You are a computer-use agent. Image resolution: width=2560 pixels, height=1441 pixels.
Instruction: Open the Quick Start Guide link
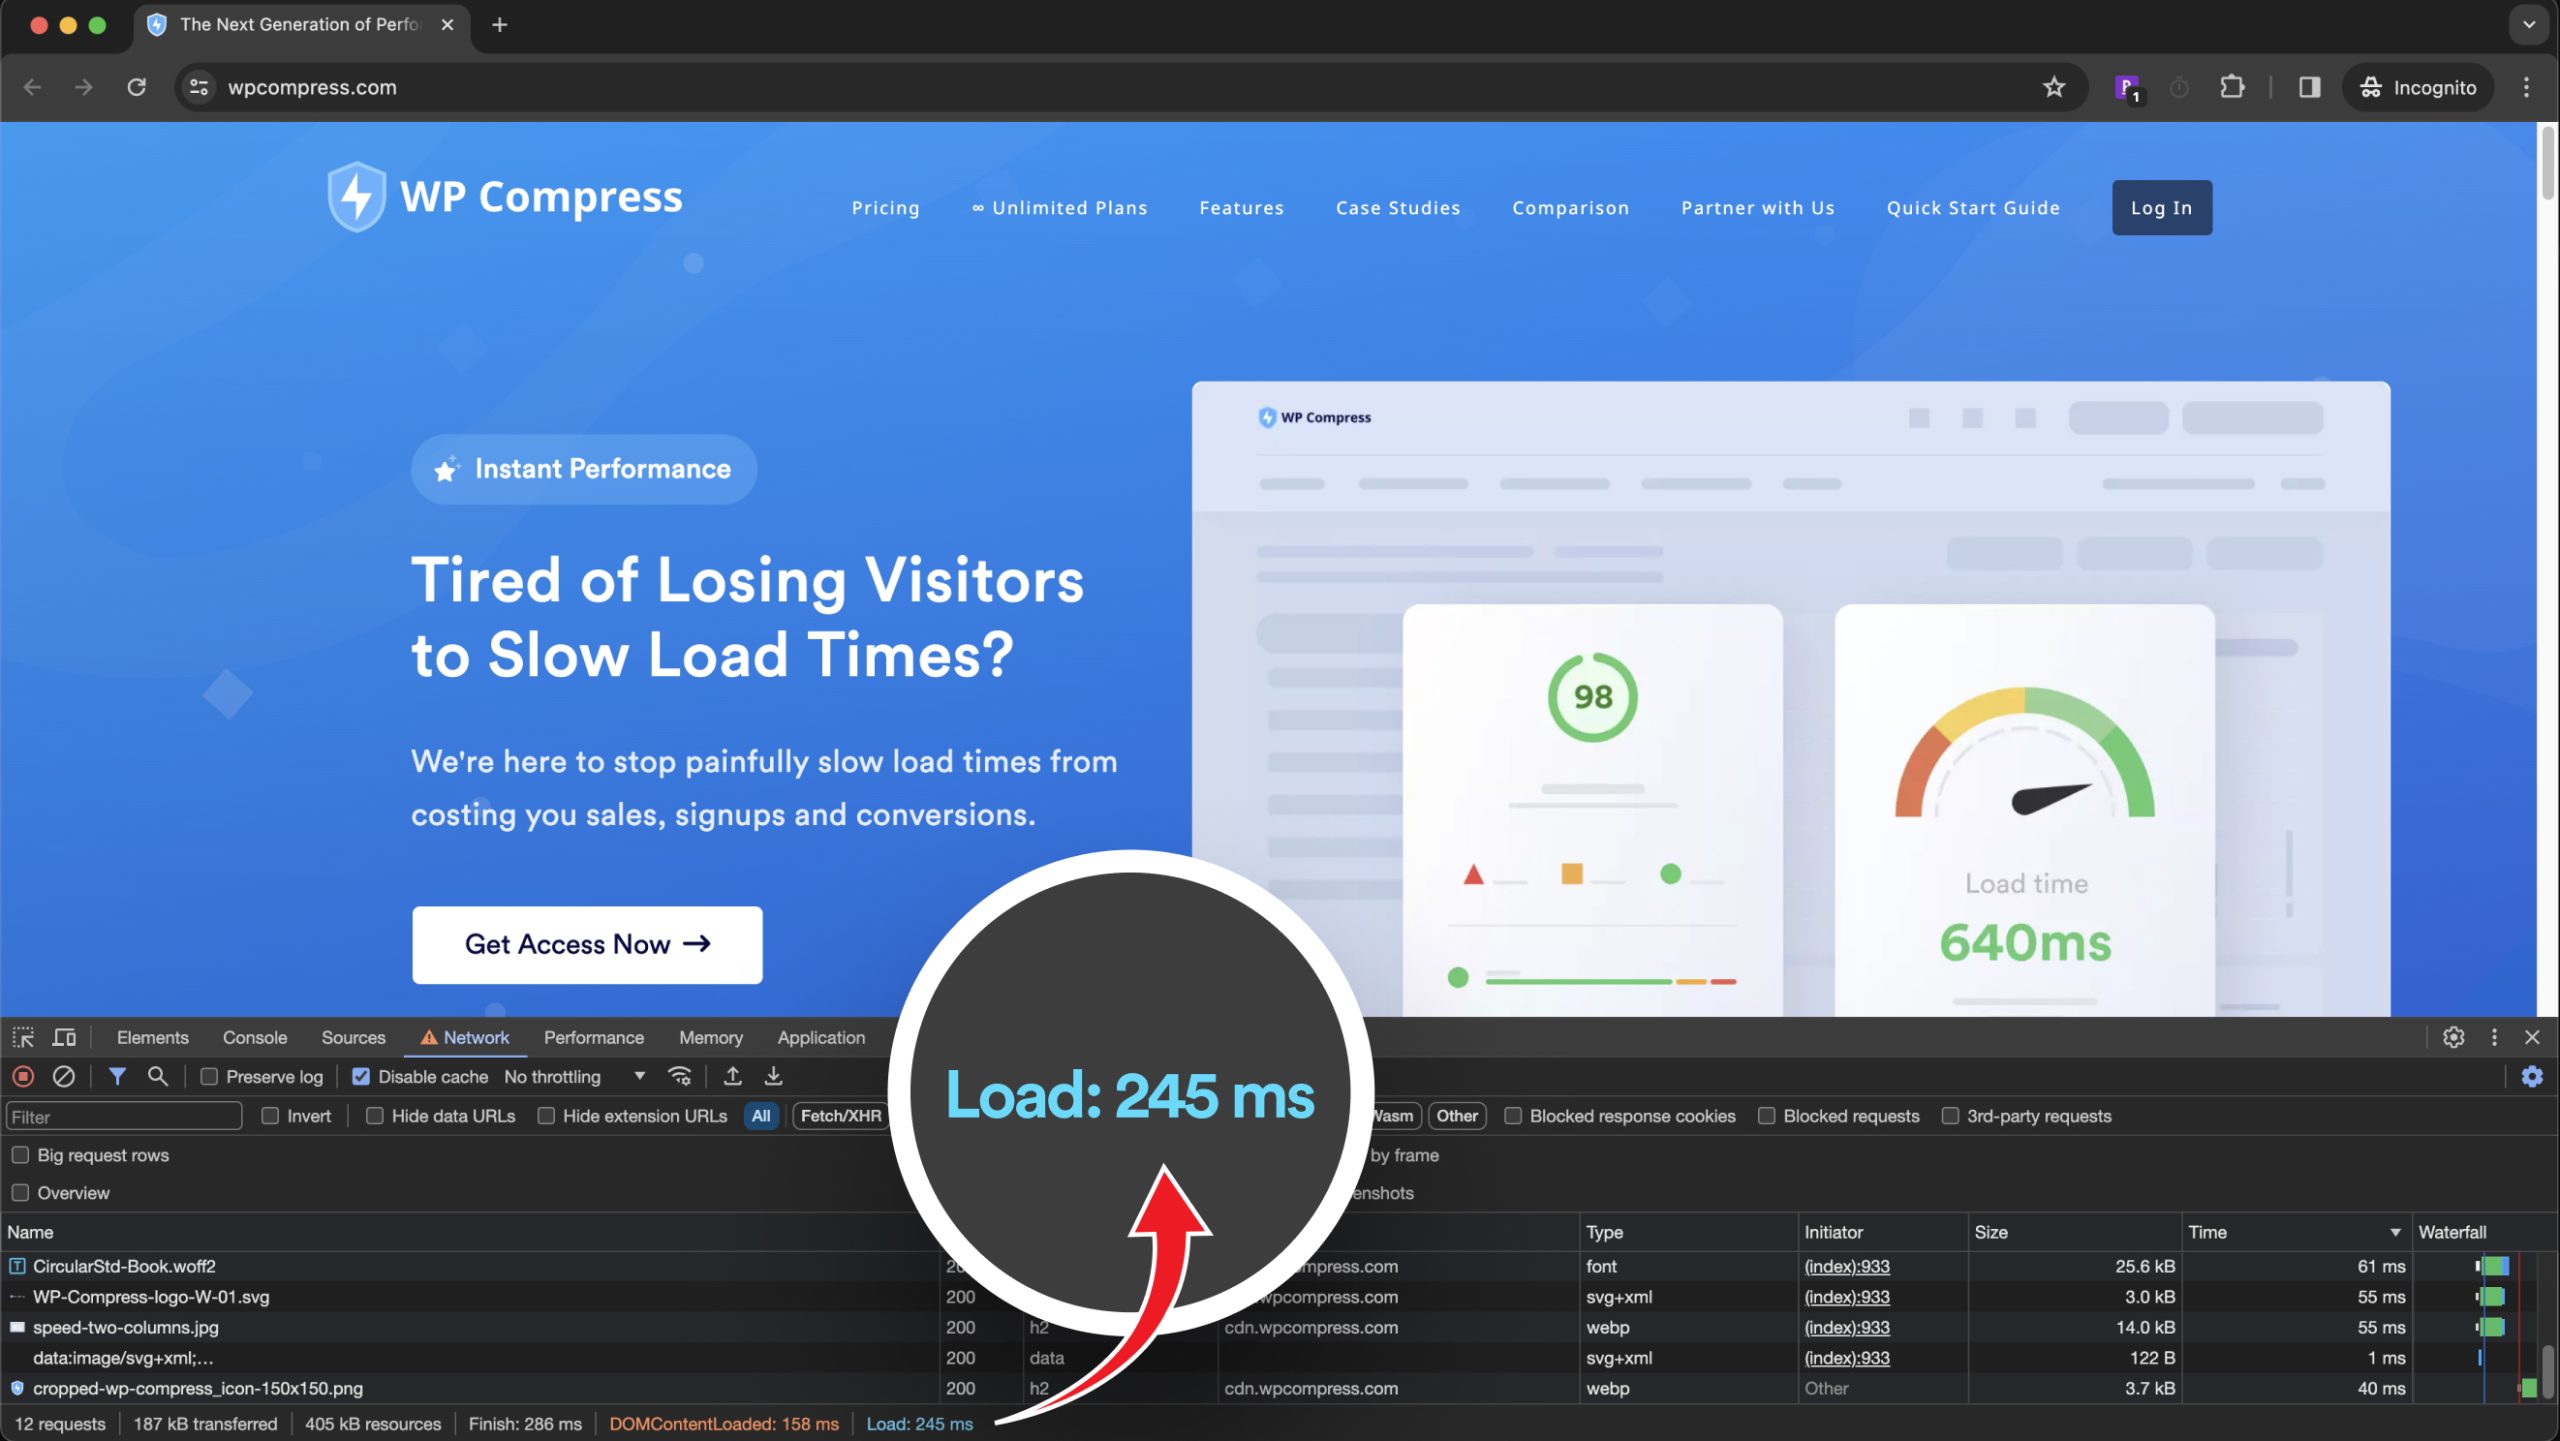[1973, 207]
